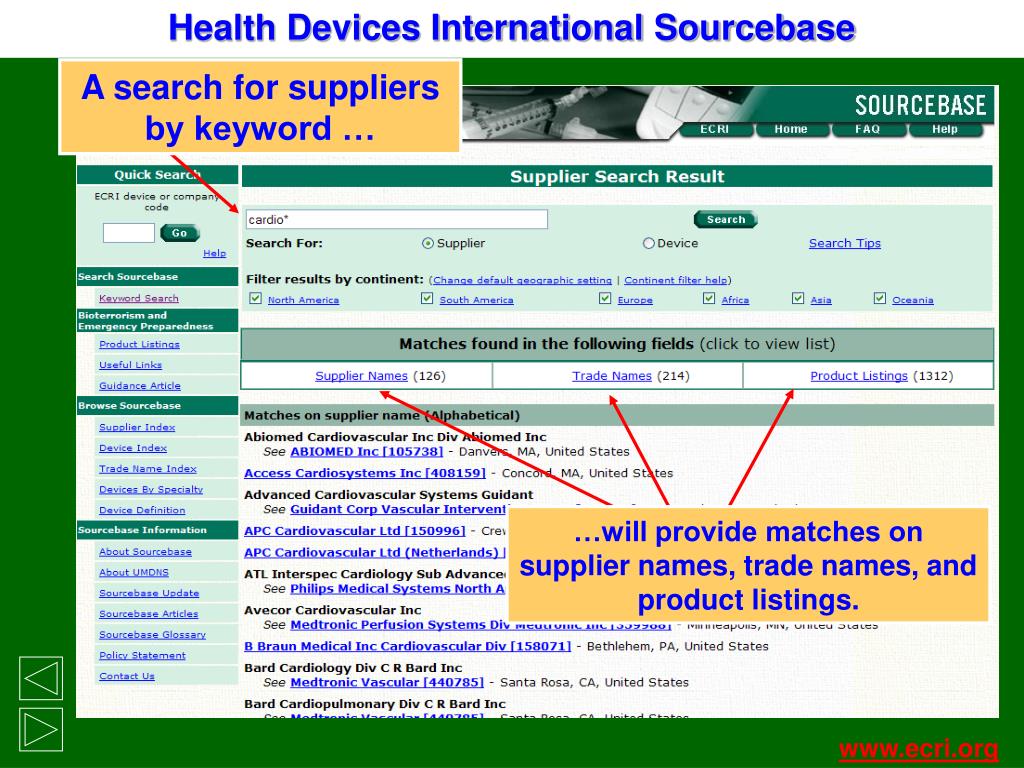Select the Supplier radio button
Viewport: 1024px width, 768px height.
(428, 243)
